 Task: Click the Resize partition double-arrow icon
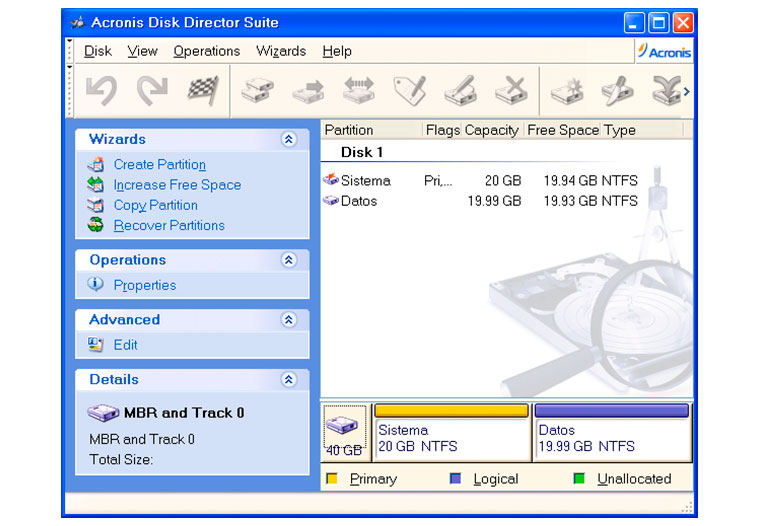[x=359, y=91]
